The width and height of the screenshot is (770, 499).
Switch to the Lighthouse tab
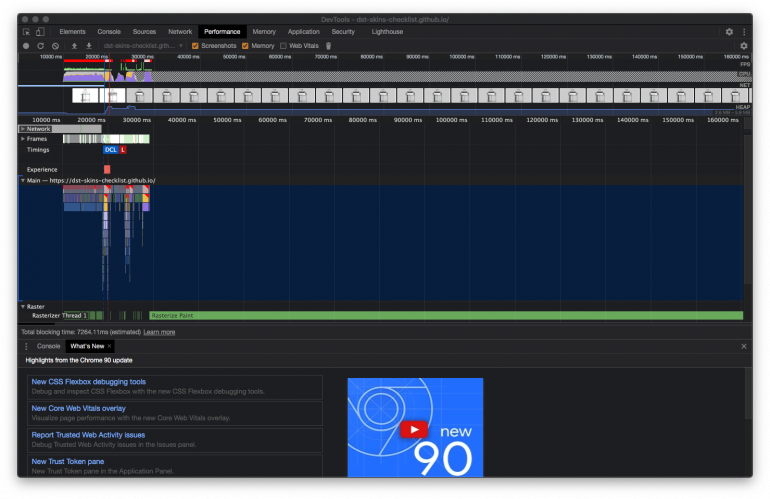[x=388, y=32]
